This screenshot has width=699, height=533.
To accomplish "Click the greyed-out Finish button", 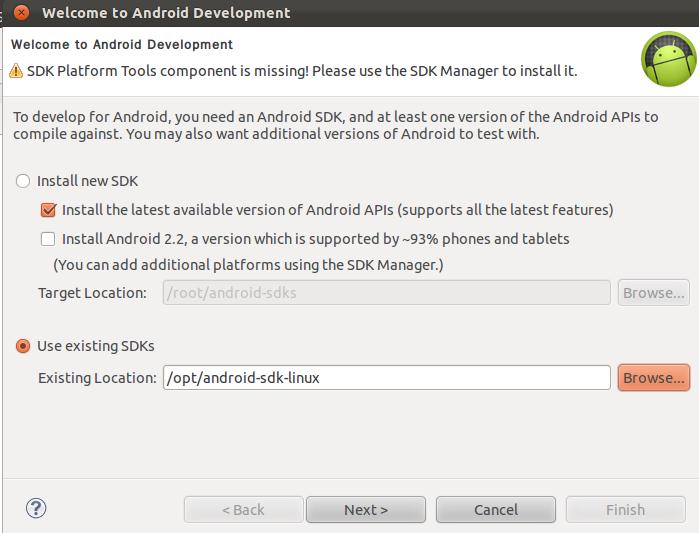I will point(625,509).
